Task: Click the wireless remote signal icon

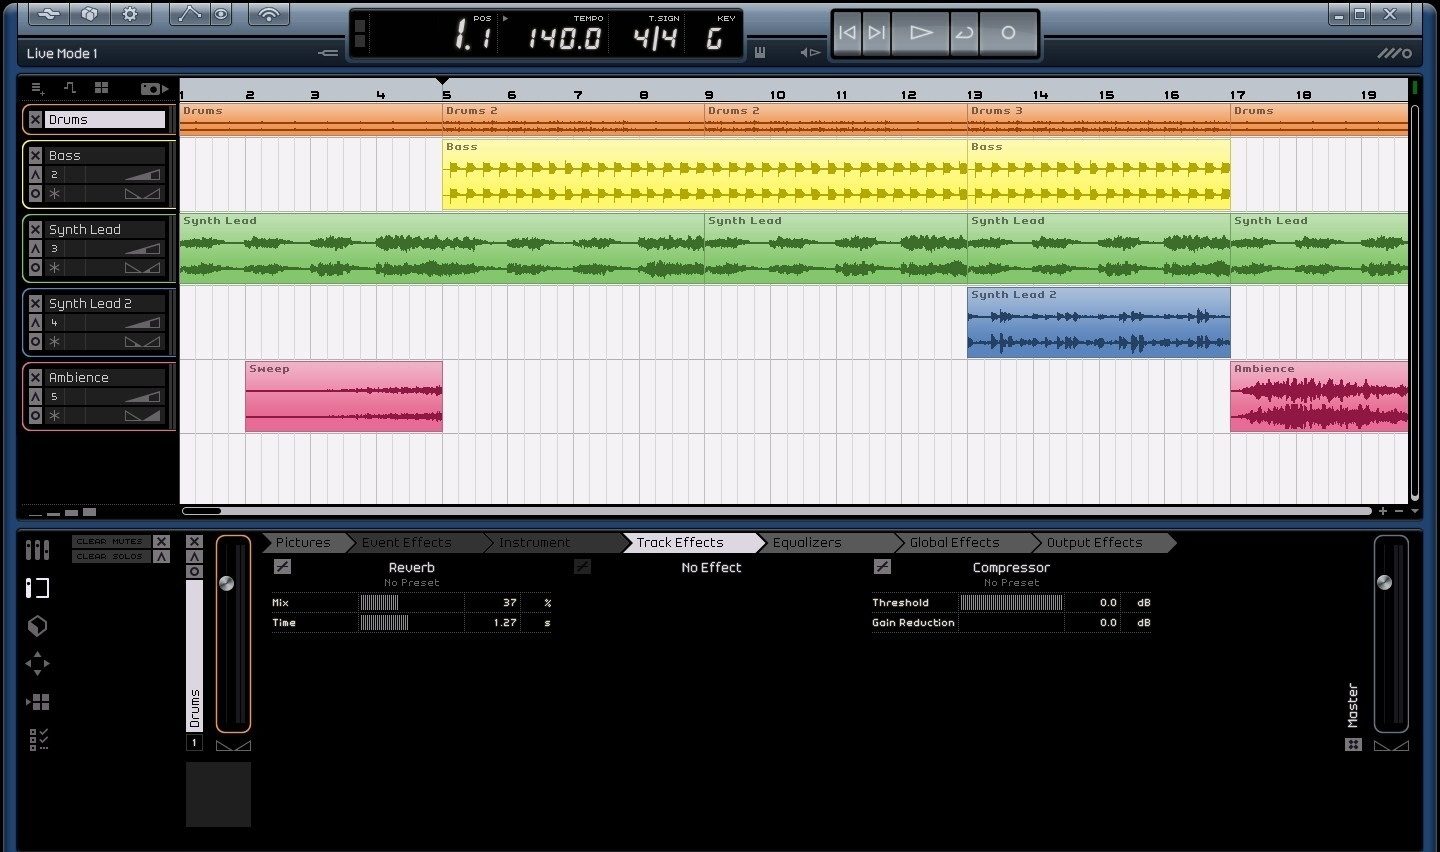Action: (x=268, y=14)
